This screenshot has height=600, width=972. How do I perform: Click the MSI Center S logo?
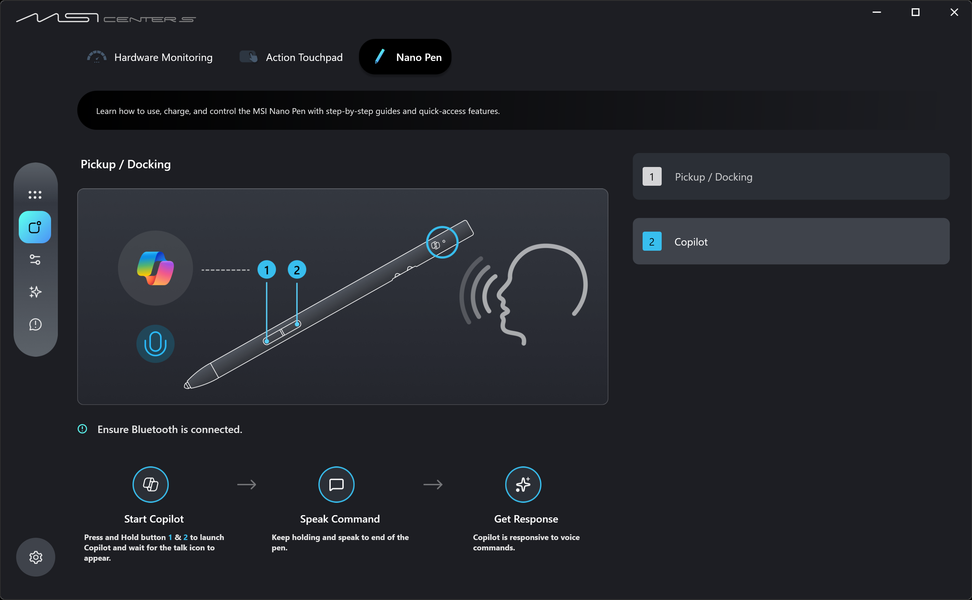(x=105, y=17)
